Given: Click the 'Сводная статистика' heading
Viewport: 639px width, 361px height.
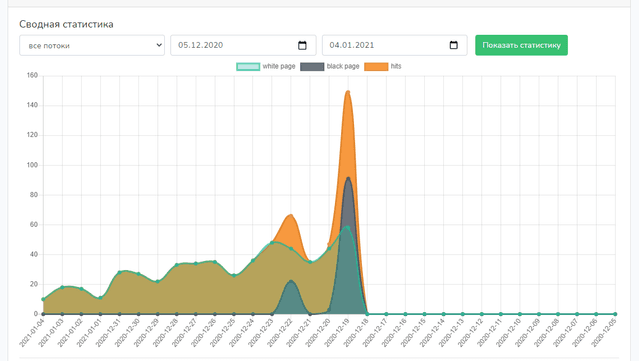Looking at the screenshot, I should click(66, 24).
